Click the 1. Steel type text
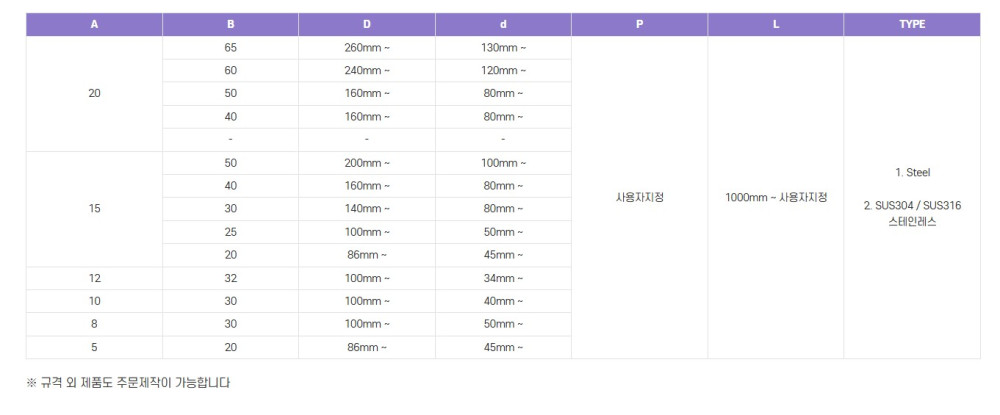The height and width of the screenshot is (415, 1000). [x=912, y=172]
